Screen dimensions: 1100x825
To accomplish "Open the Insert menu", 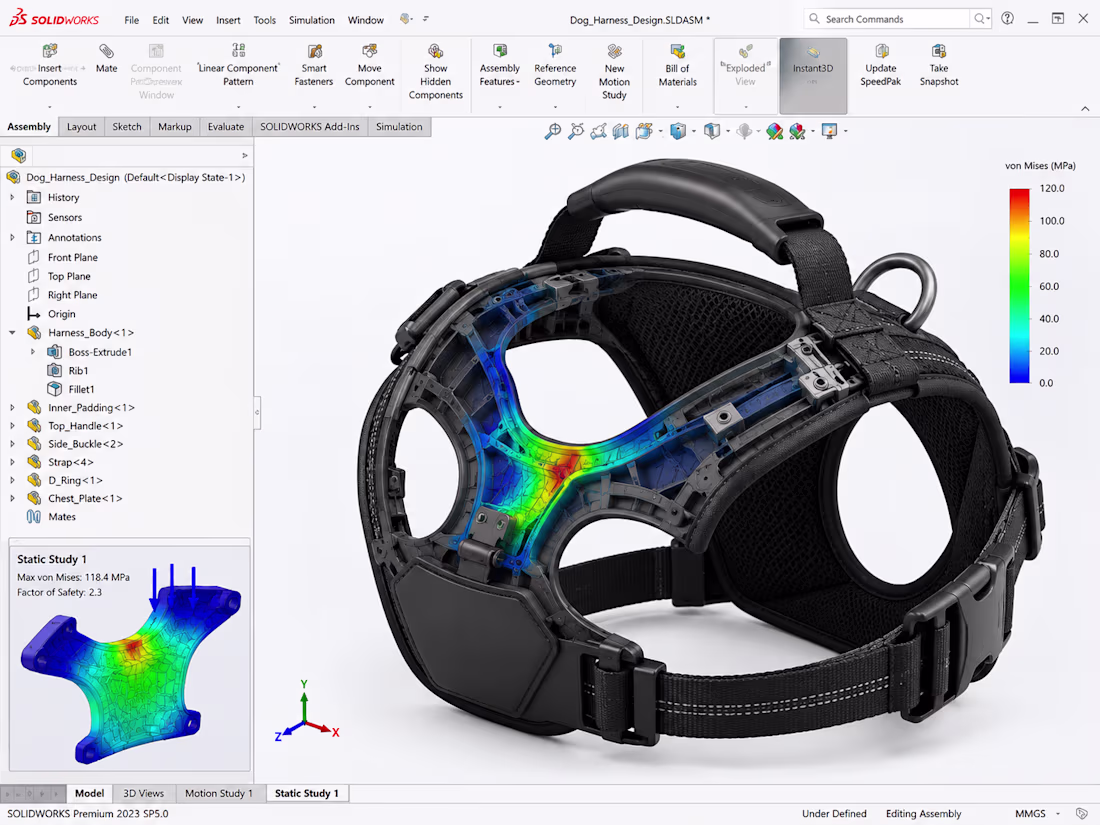I will coord(228,20).
